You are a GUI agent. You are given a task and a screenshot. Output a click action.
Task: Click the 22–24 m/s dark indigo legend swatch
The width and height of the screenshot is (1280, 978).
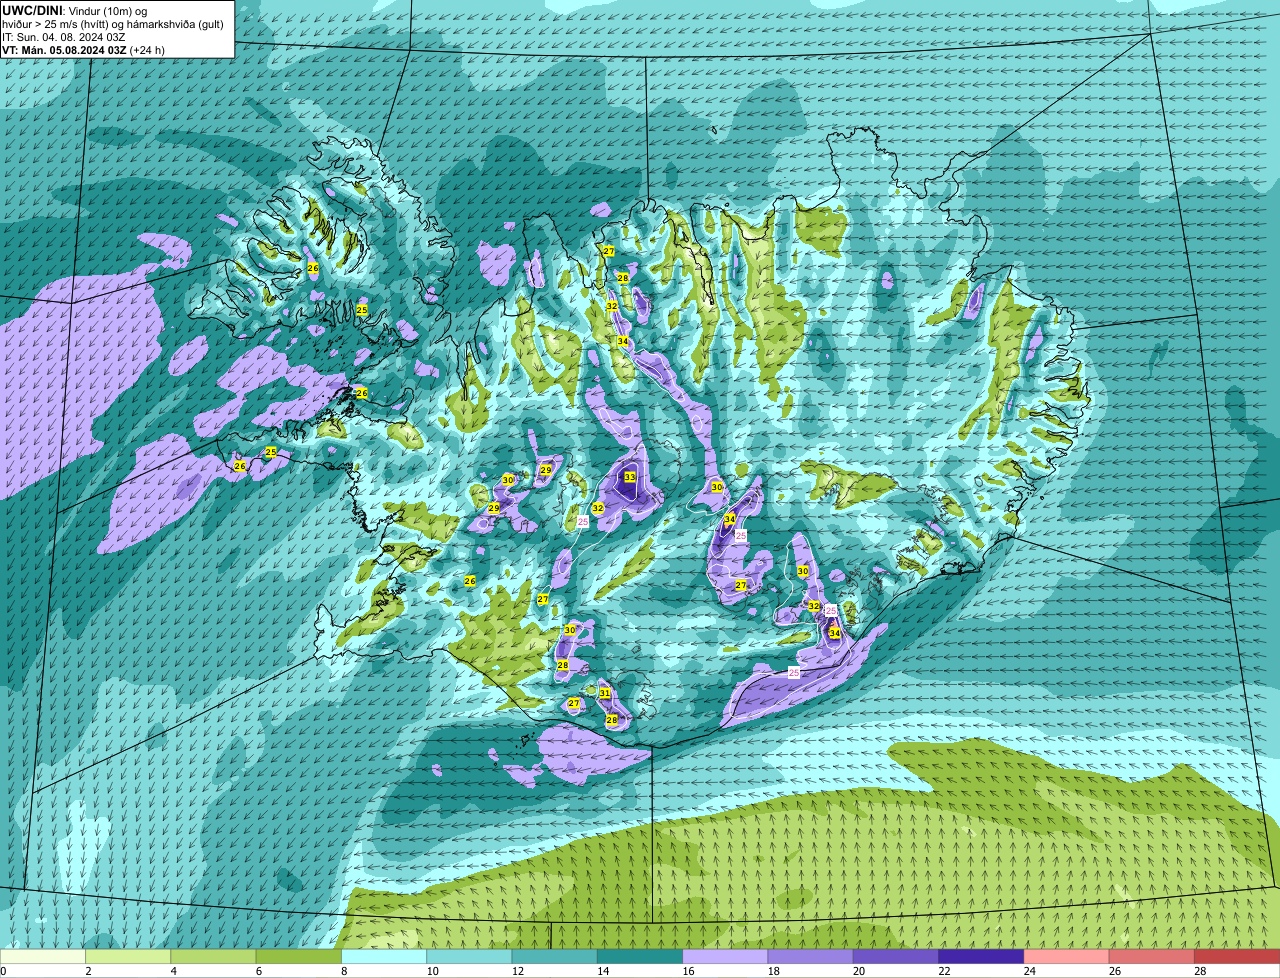pos(981,956)
